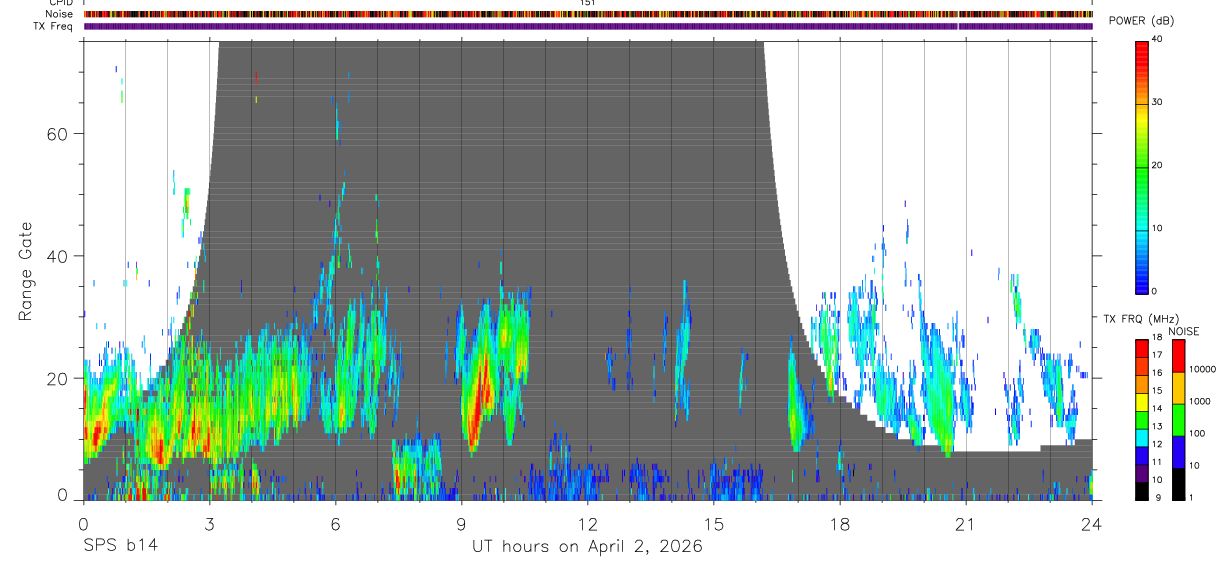Click the 60 tick on Range Gate axis

[x=58, y=134]
